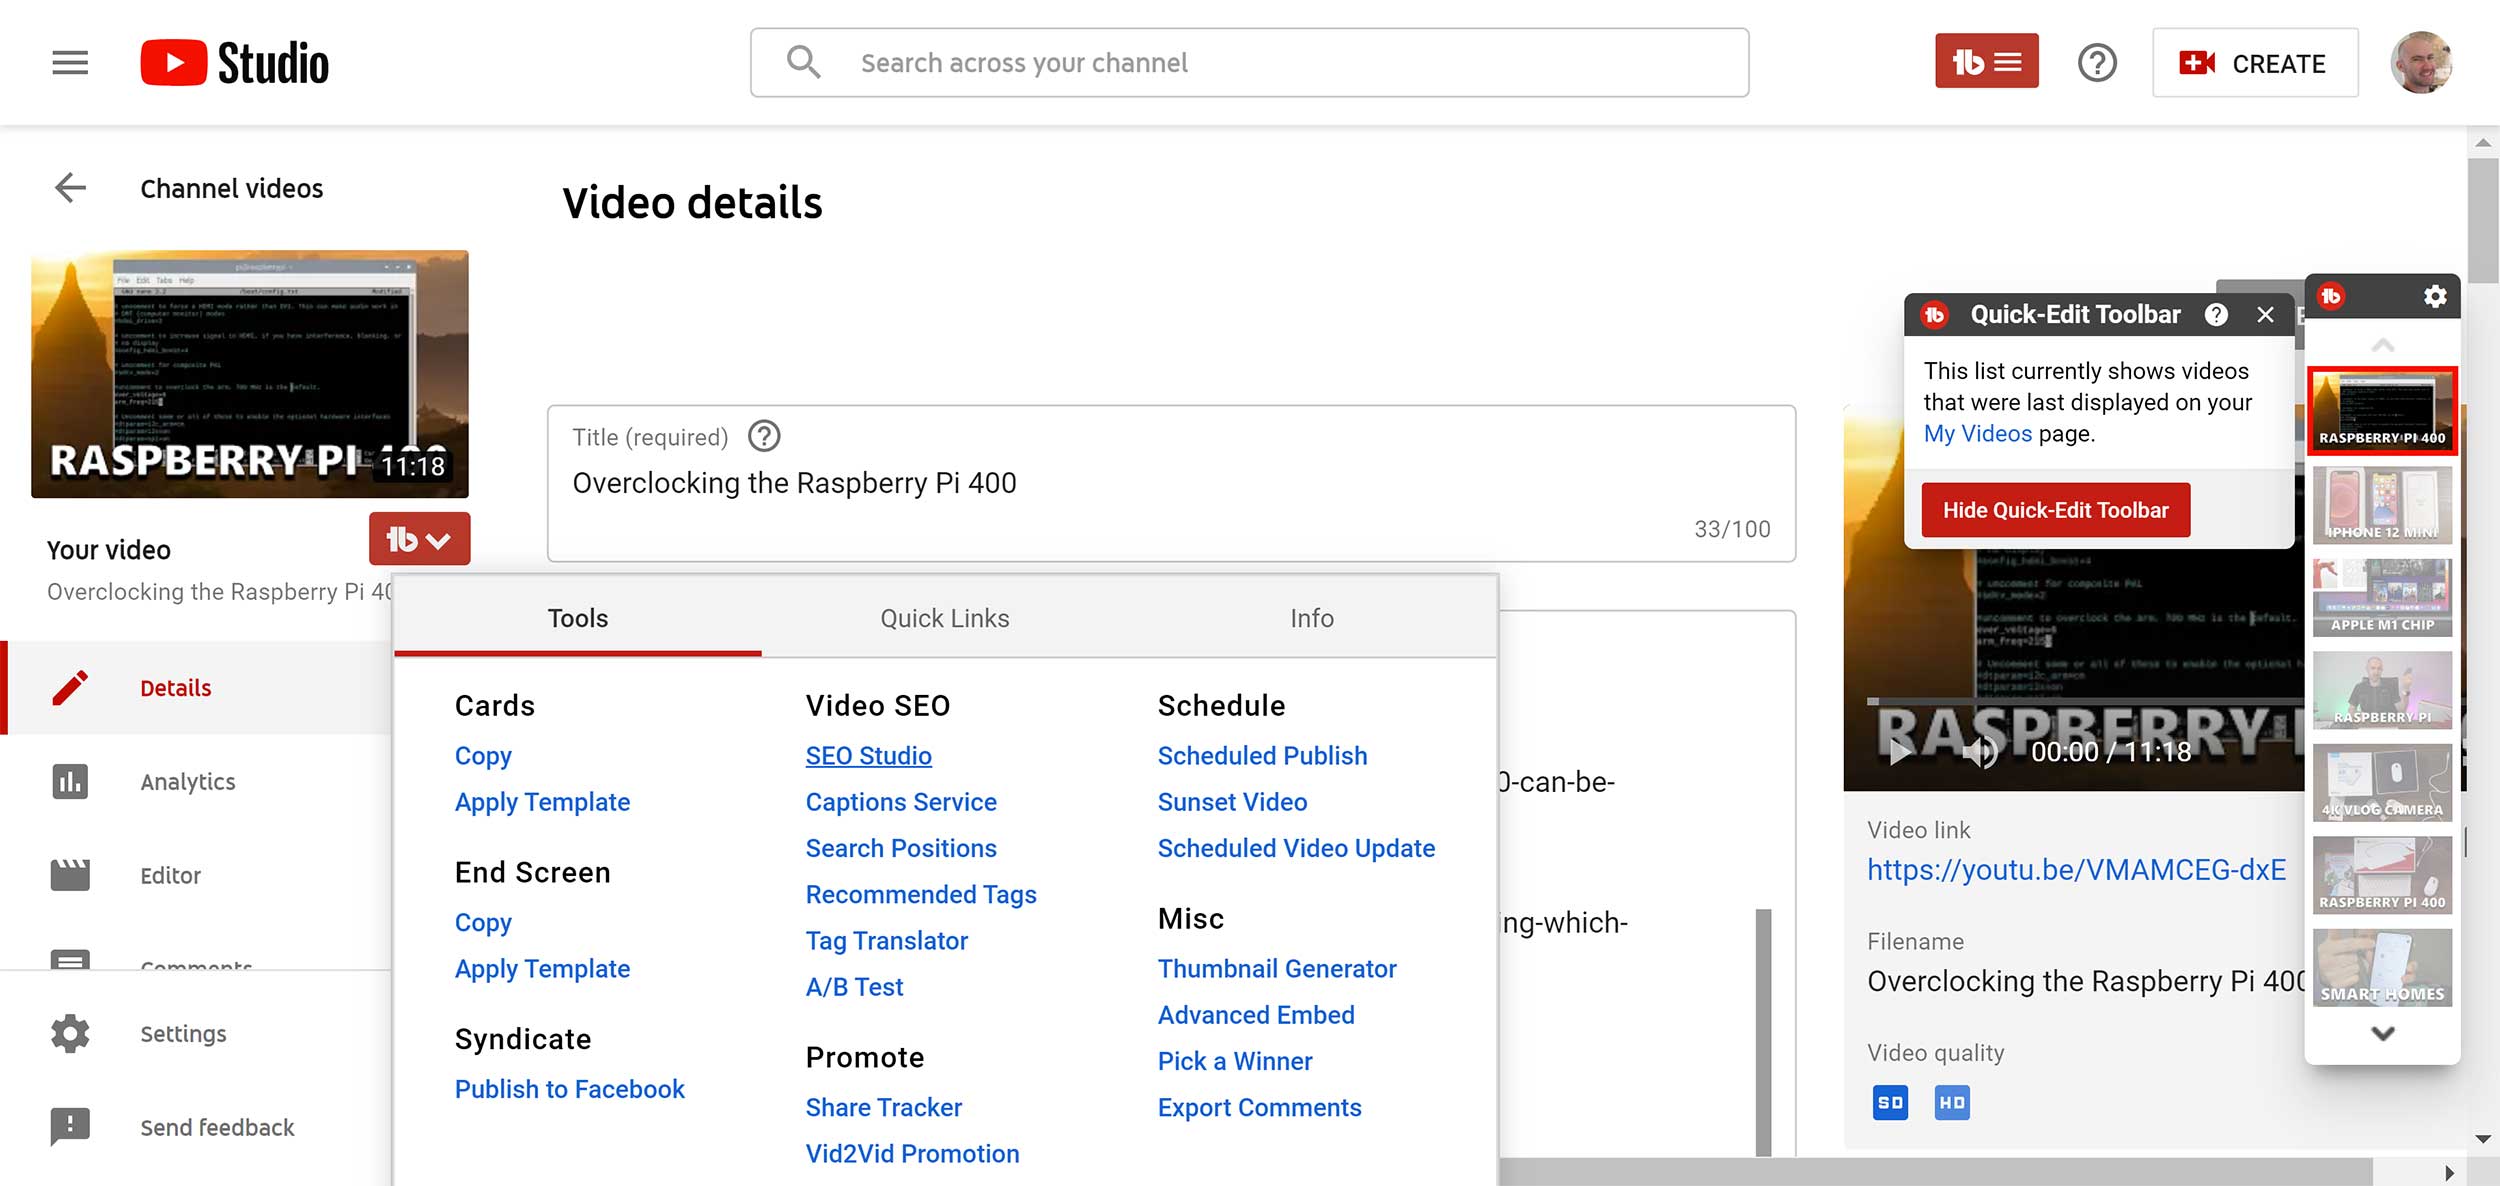Image resolution: width=2500 pixels, height=1186 pixels.
Task: Click the search magnifier icon
Action: tap(803, 62)
